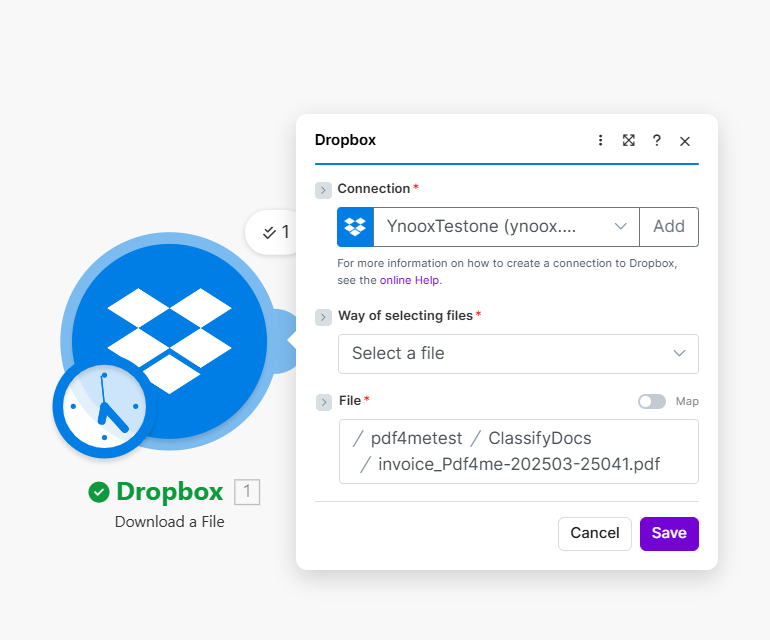Screen dimensions: 770x640
Task: Click the ClassifyDocs folder path segment
Action: (540, 438)
